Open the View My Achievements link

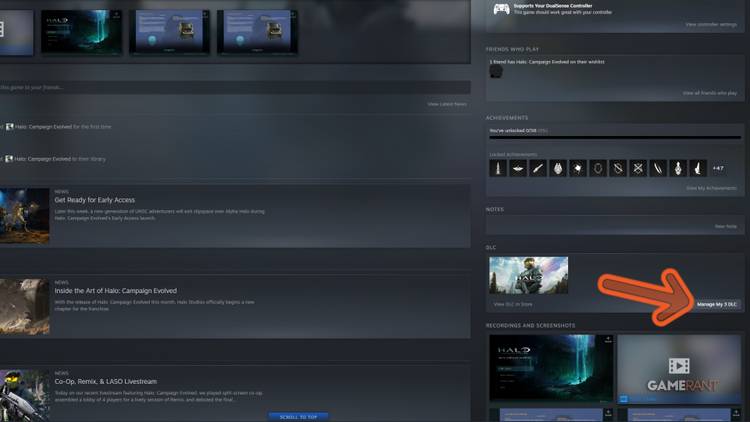pyautogui.click(x=711, y=188)
